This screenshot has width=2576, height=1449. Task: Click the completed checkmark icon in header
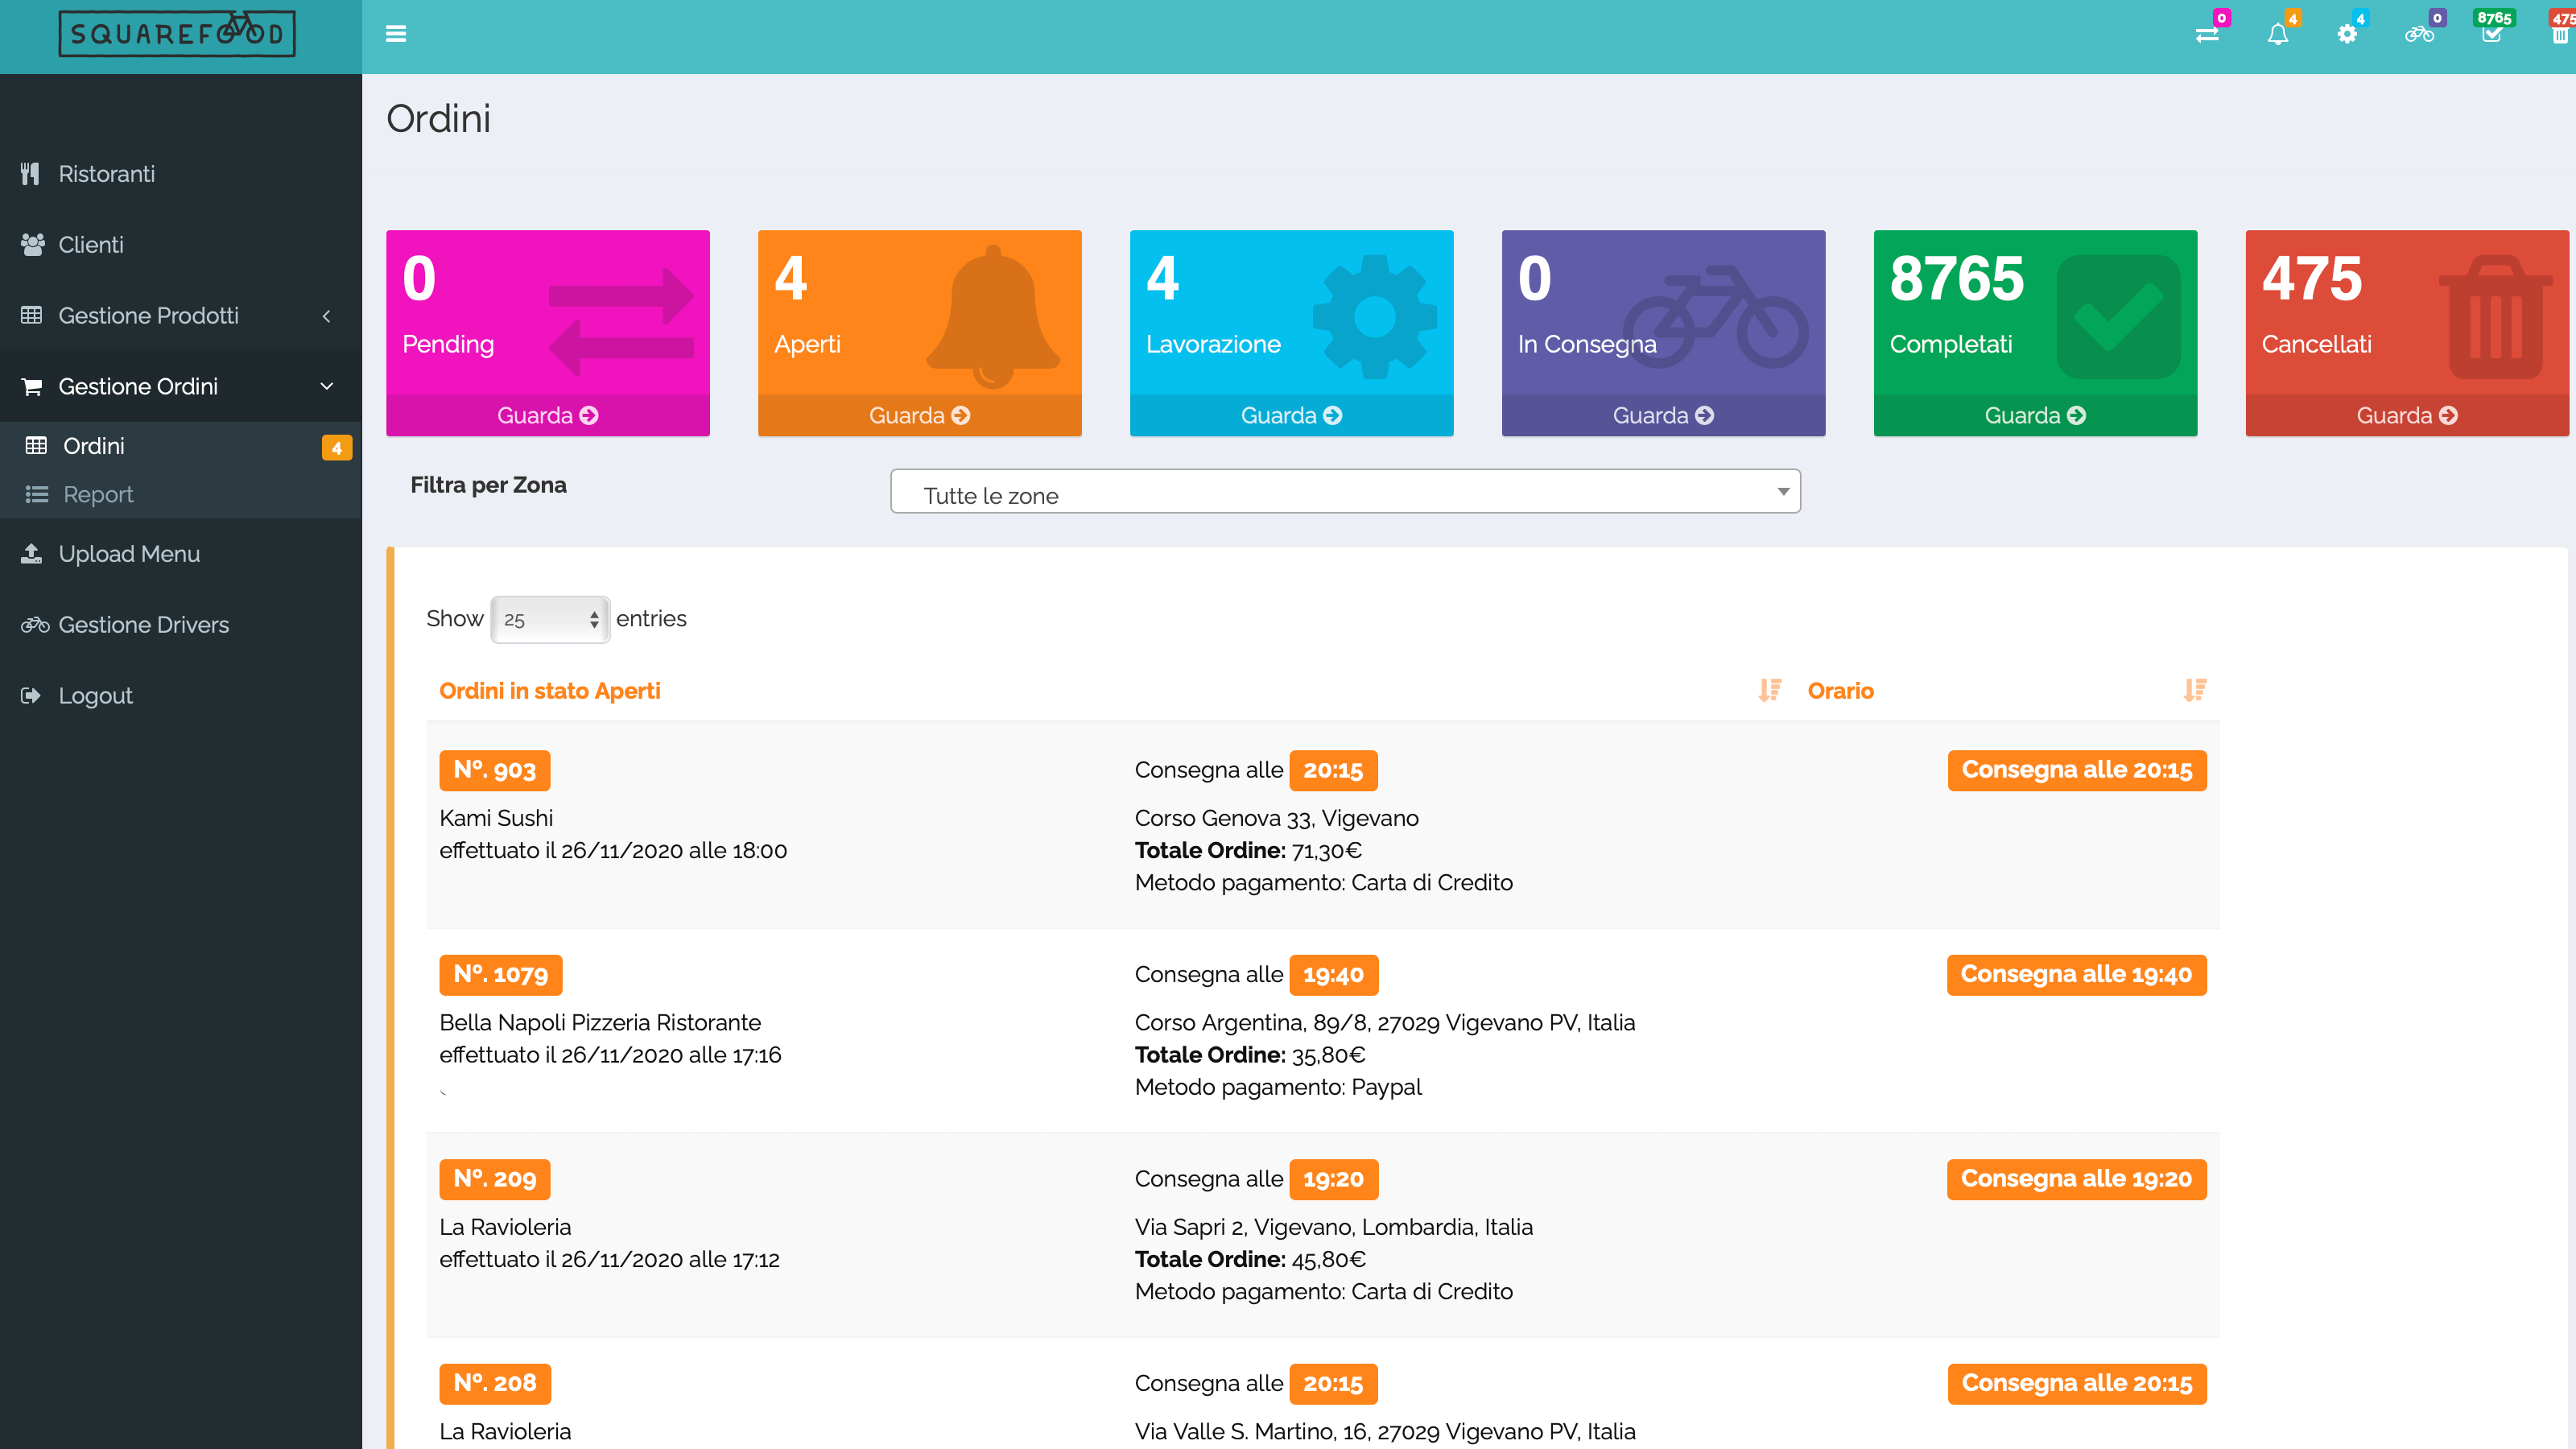coord(2491,34)
